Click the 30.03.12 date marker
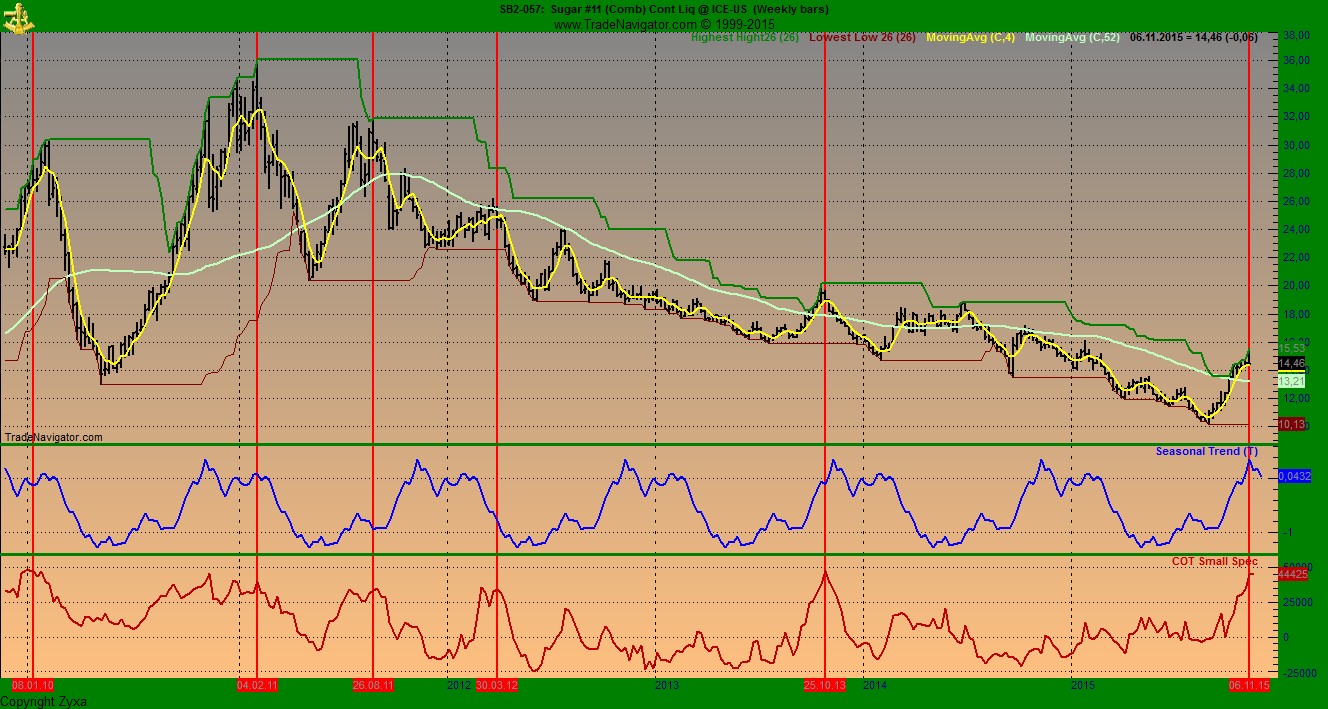Viewport: 1328px width, 709px height. coord(497,686)
